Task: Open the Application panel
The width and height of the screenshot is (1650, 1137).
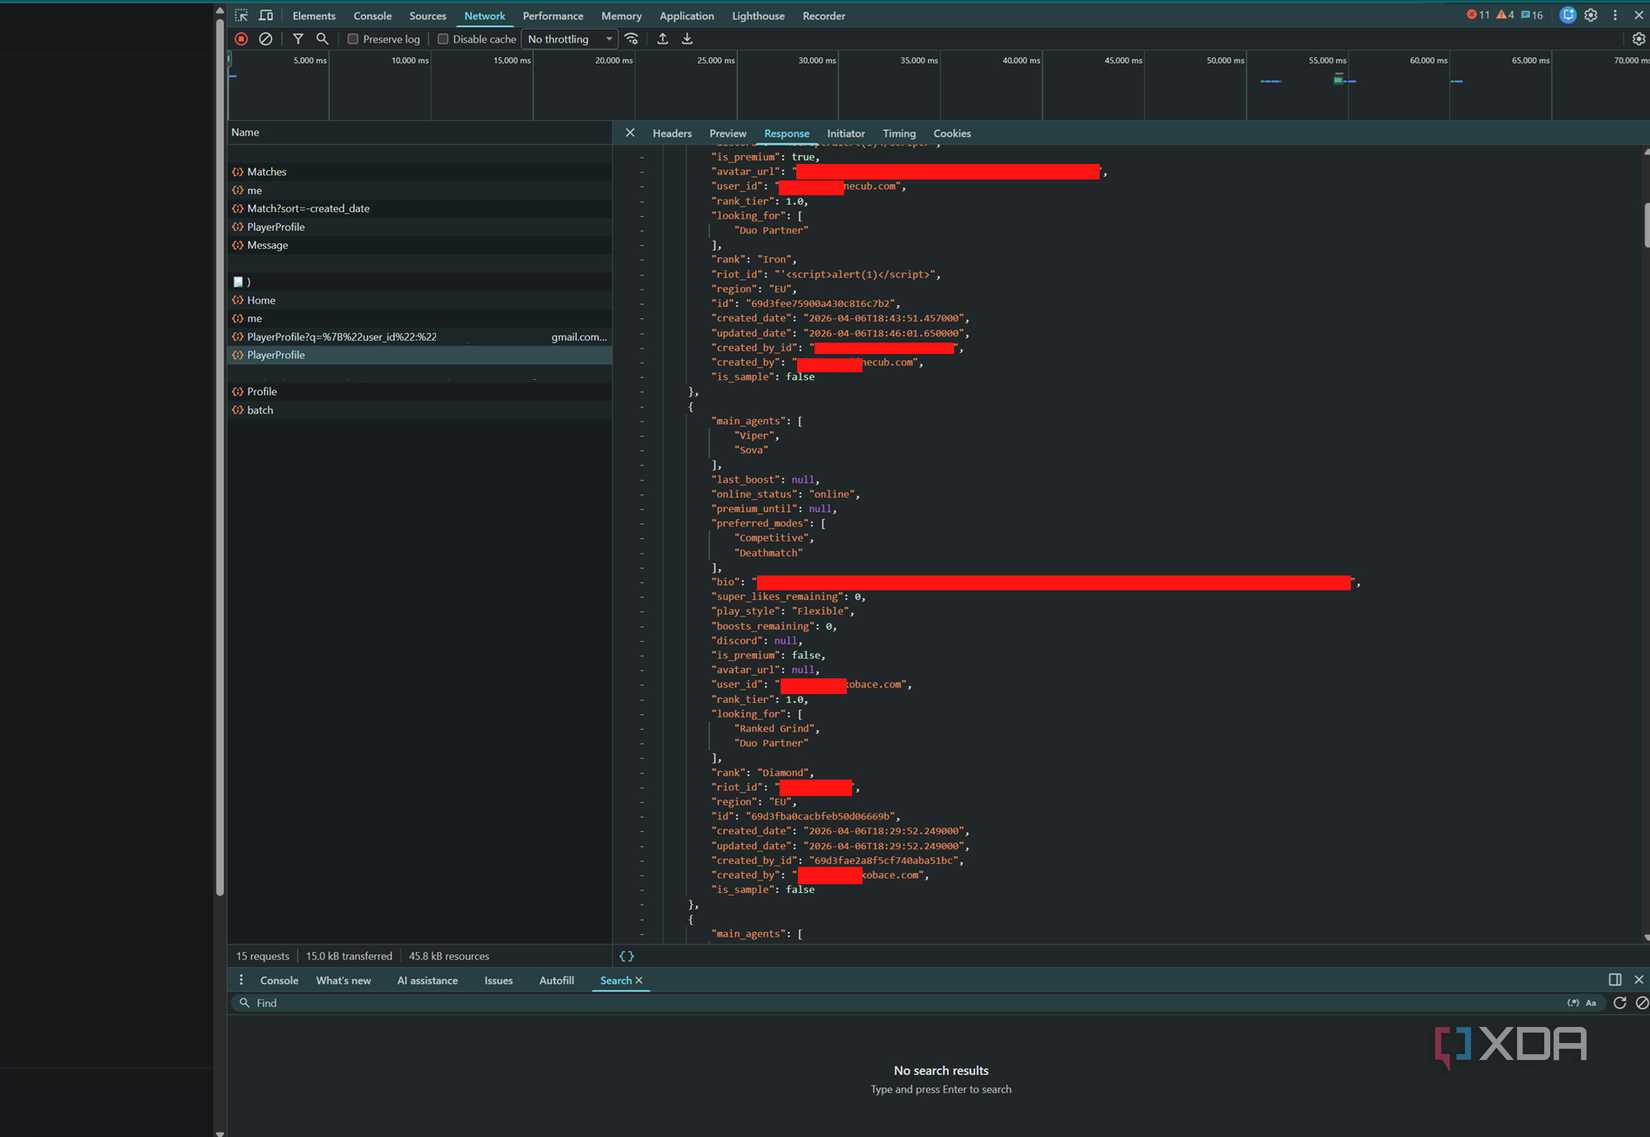Action: [x=687, y=15]
